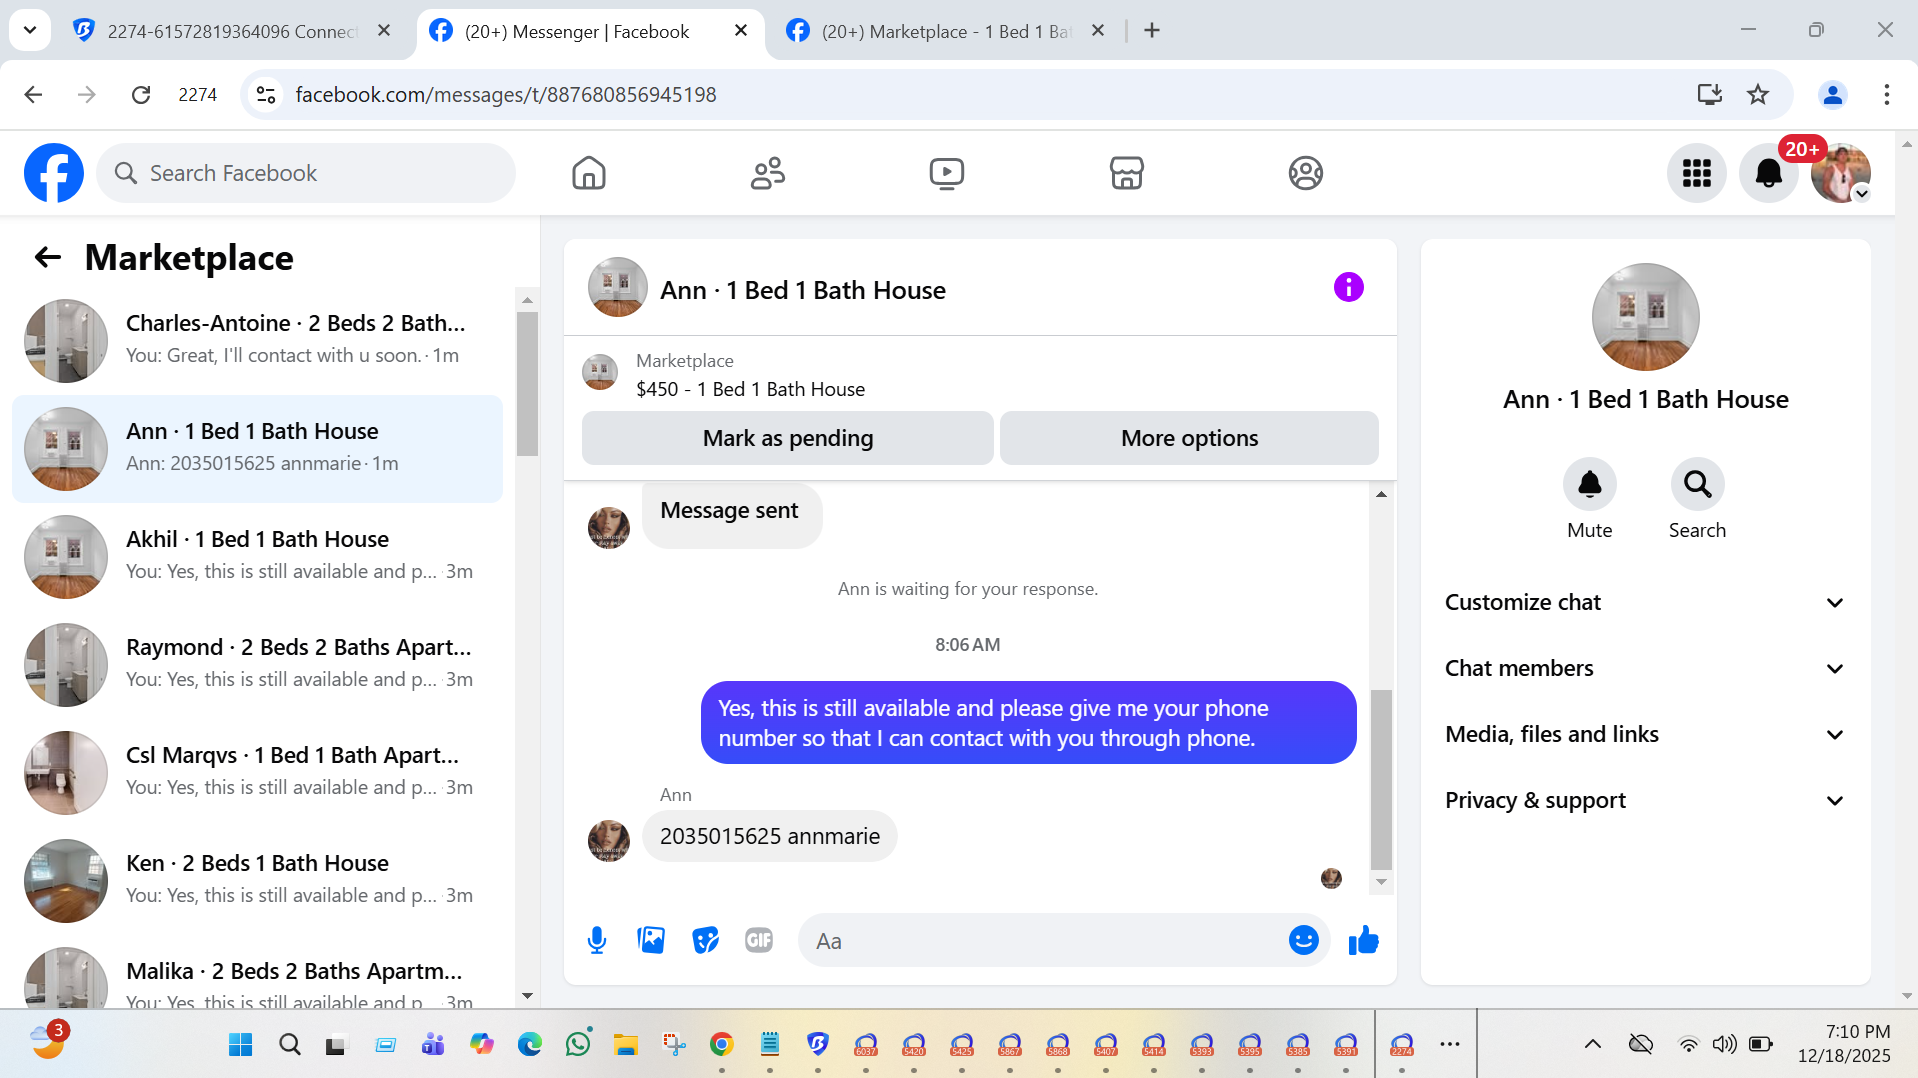This screenshot has width=1918, height=1078.
Task: Open Charles-Antoine 2 Beds conversation
Action: tap(258, 340)
